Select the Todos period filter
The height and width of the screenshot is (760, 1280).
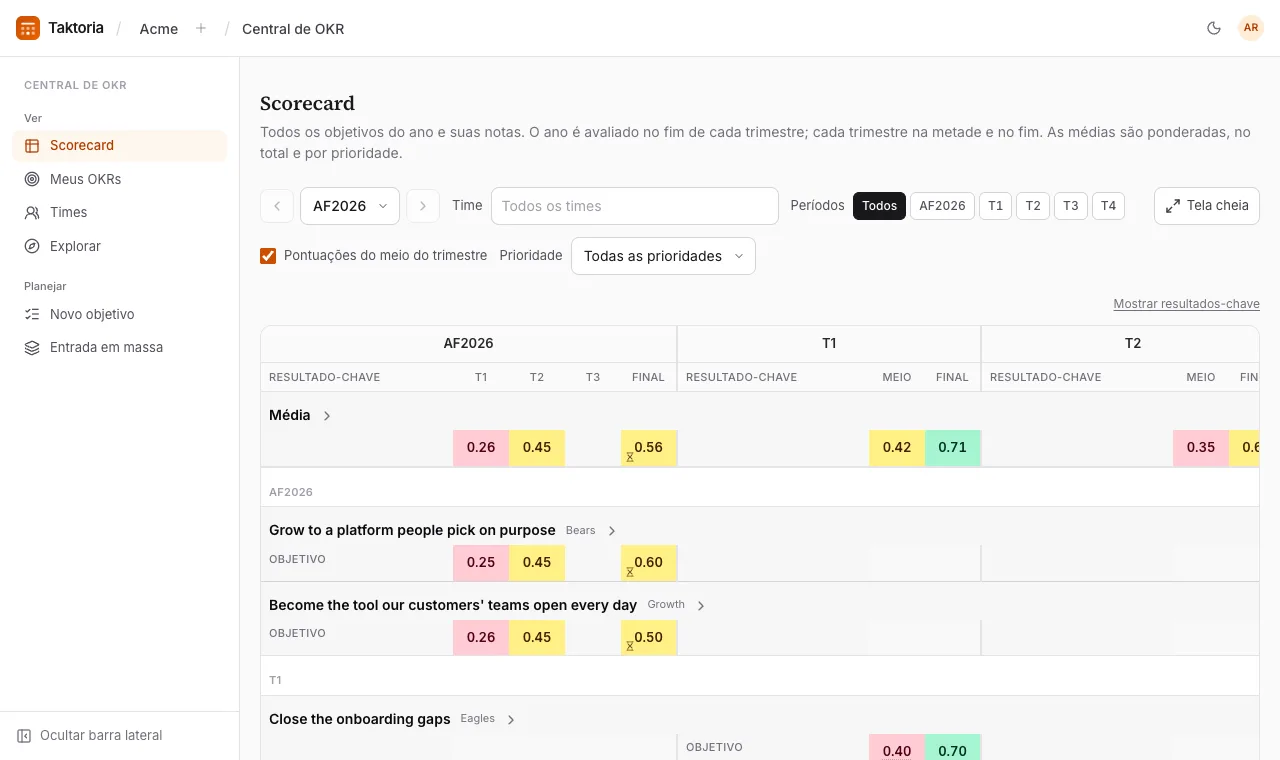pyautogui.click(x=879, y=206)
